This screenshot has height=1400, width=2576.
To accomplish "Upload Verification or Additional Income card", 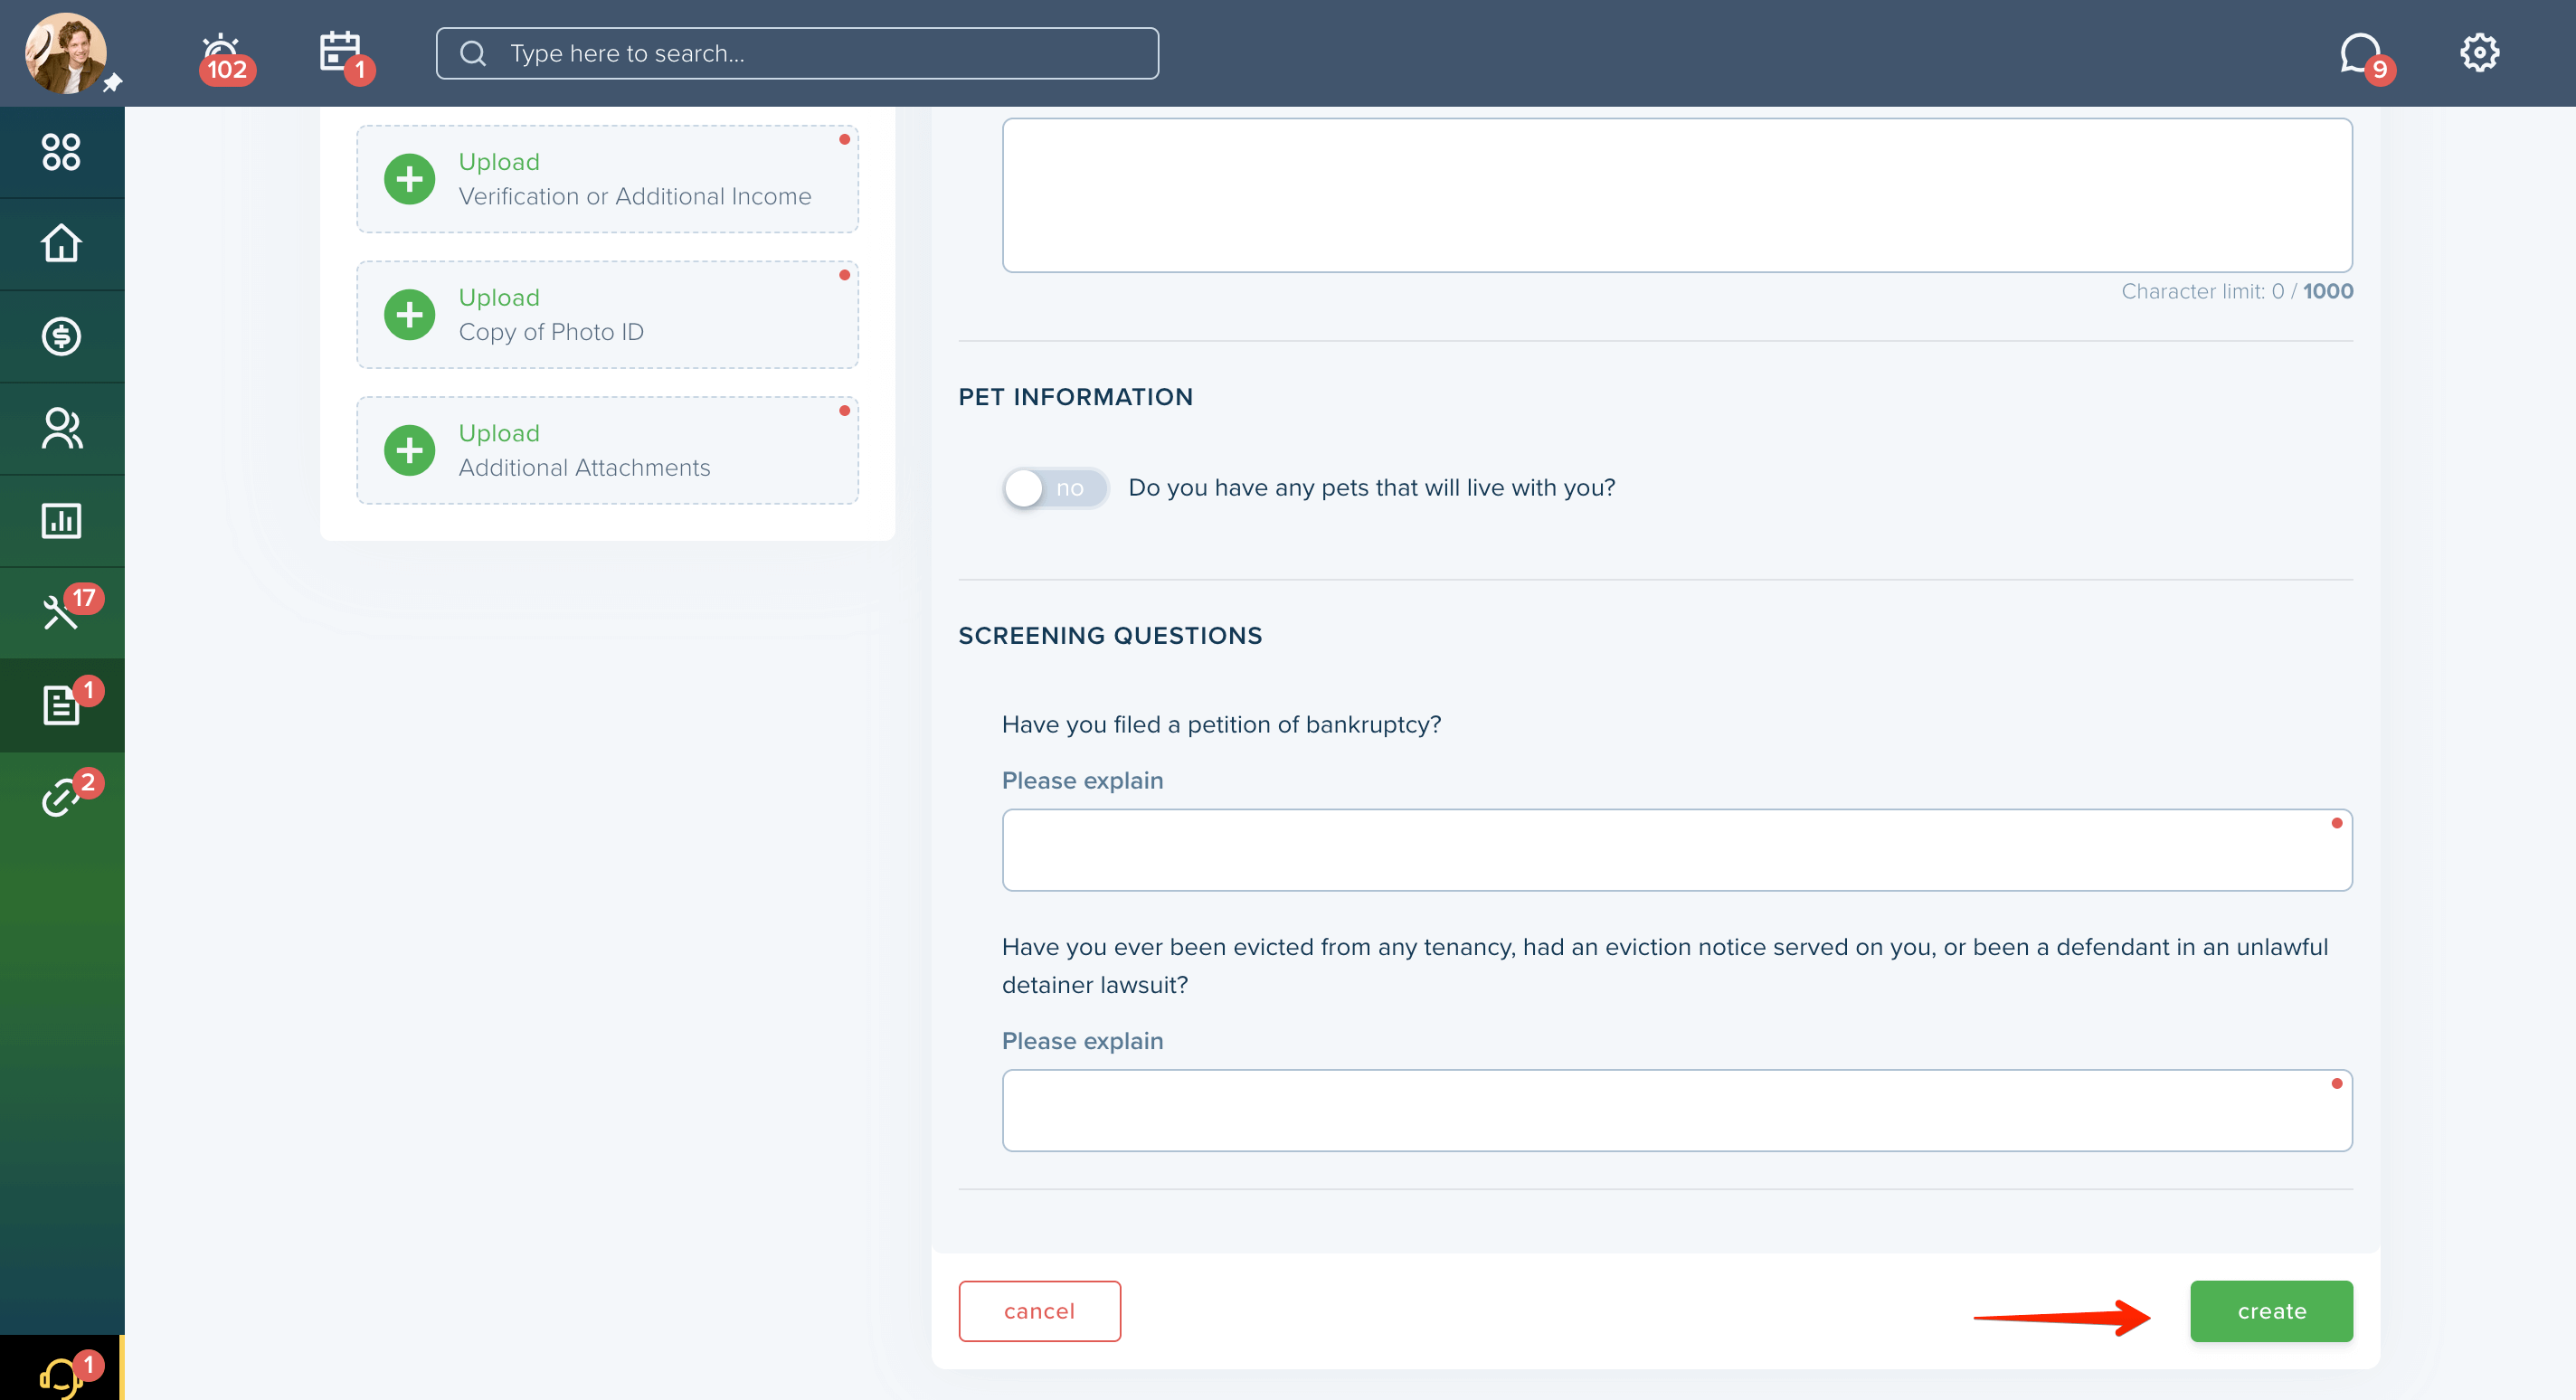I will 607,179.
